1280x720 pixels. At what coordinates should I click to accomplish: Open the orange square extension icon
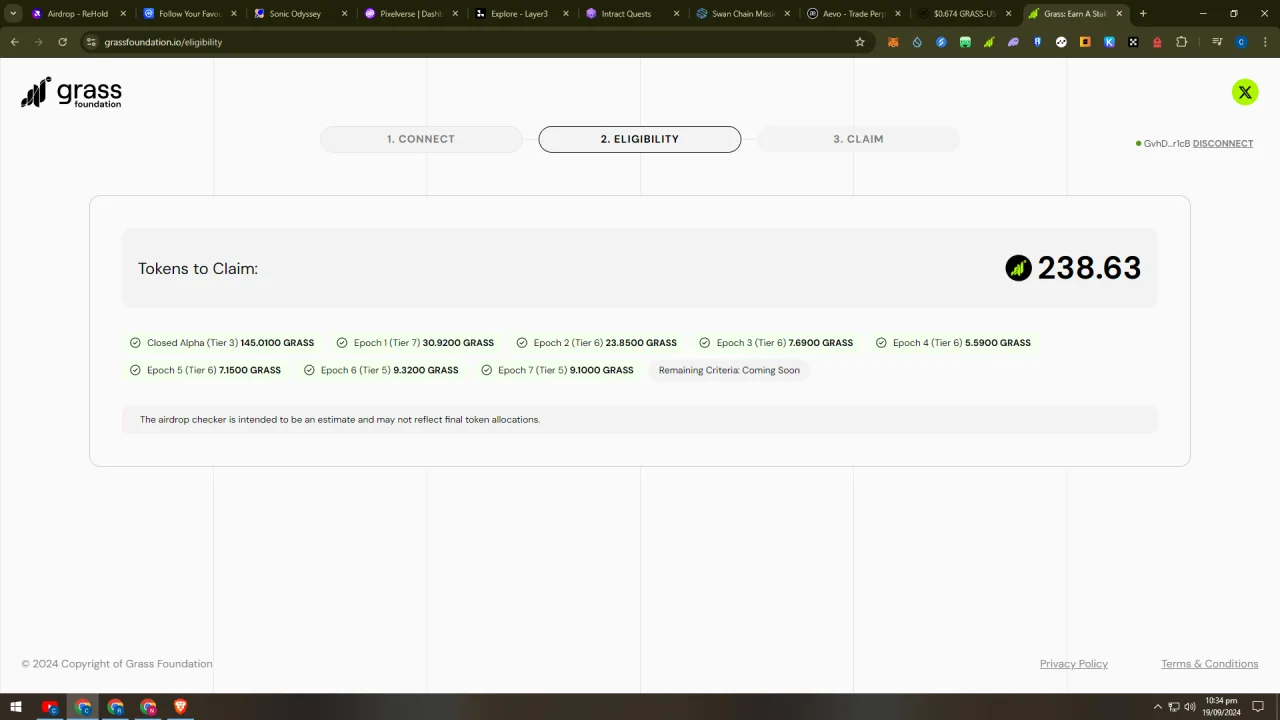[1085, 42]
